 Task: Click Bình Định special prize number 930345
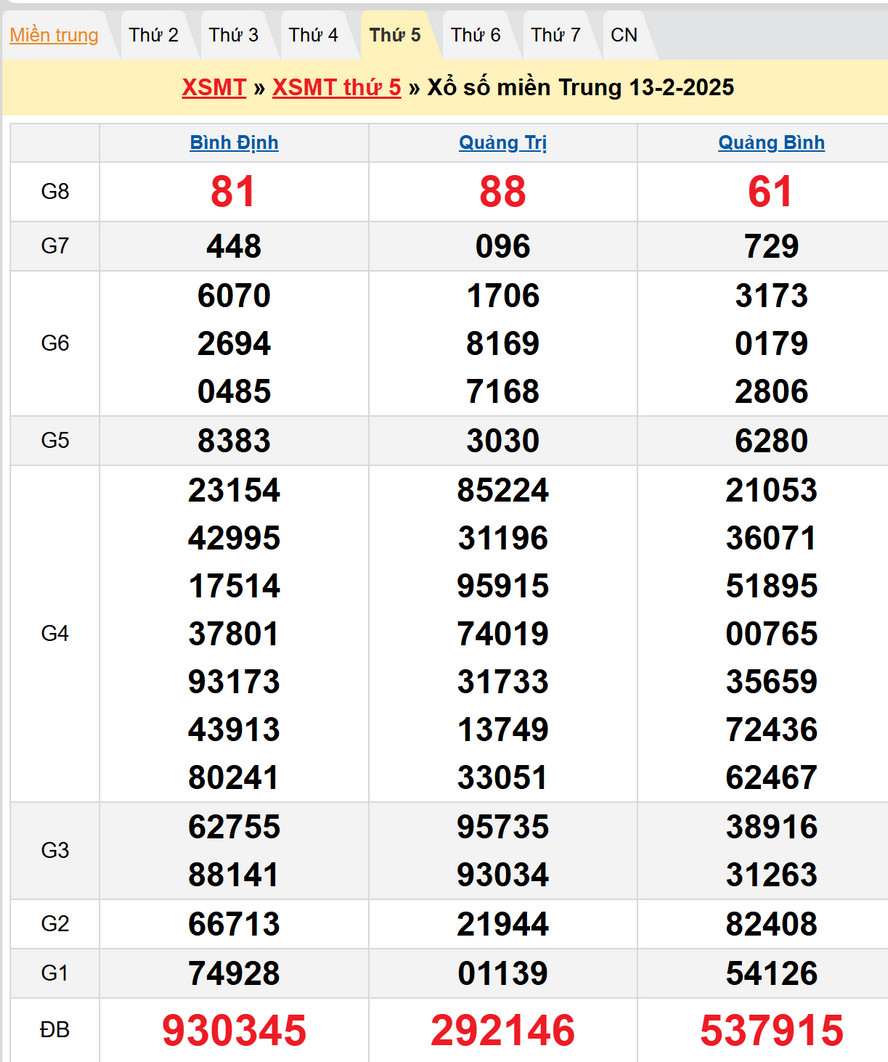(234, 1030)
